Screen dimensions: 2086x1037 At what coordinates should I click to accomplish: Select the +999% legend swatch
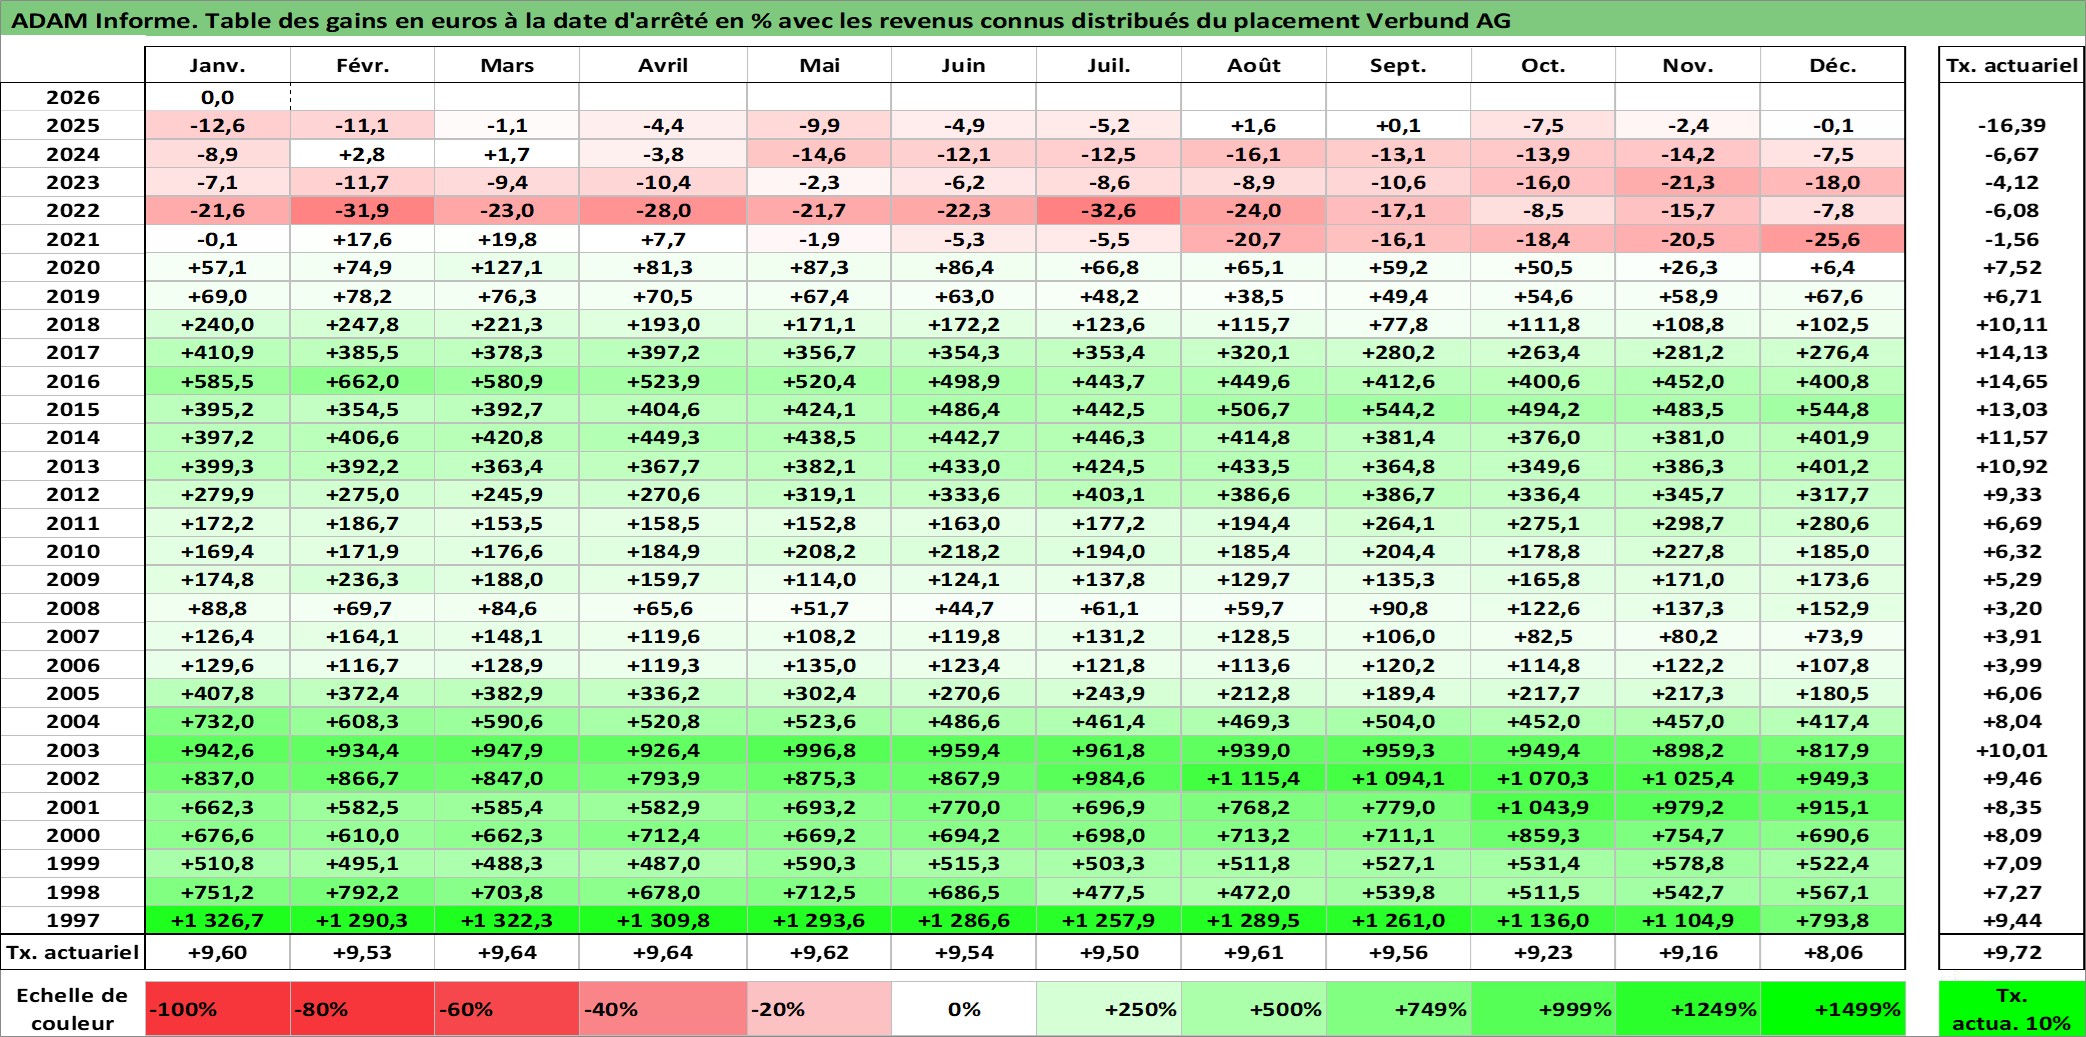[x=1543, y=1009]
